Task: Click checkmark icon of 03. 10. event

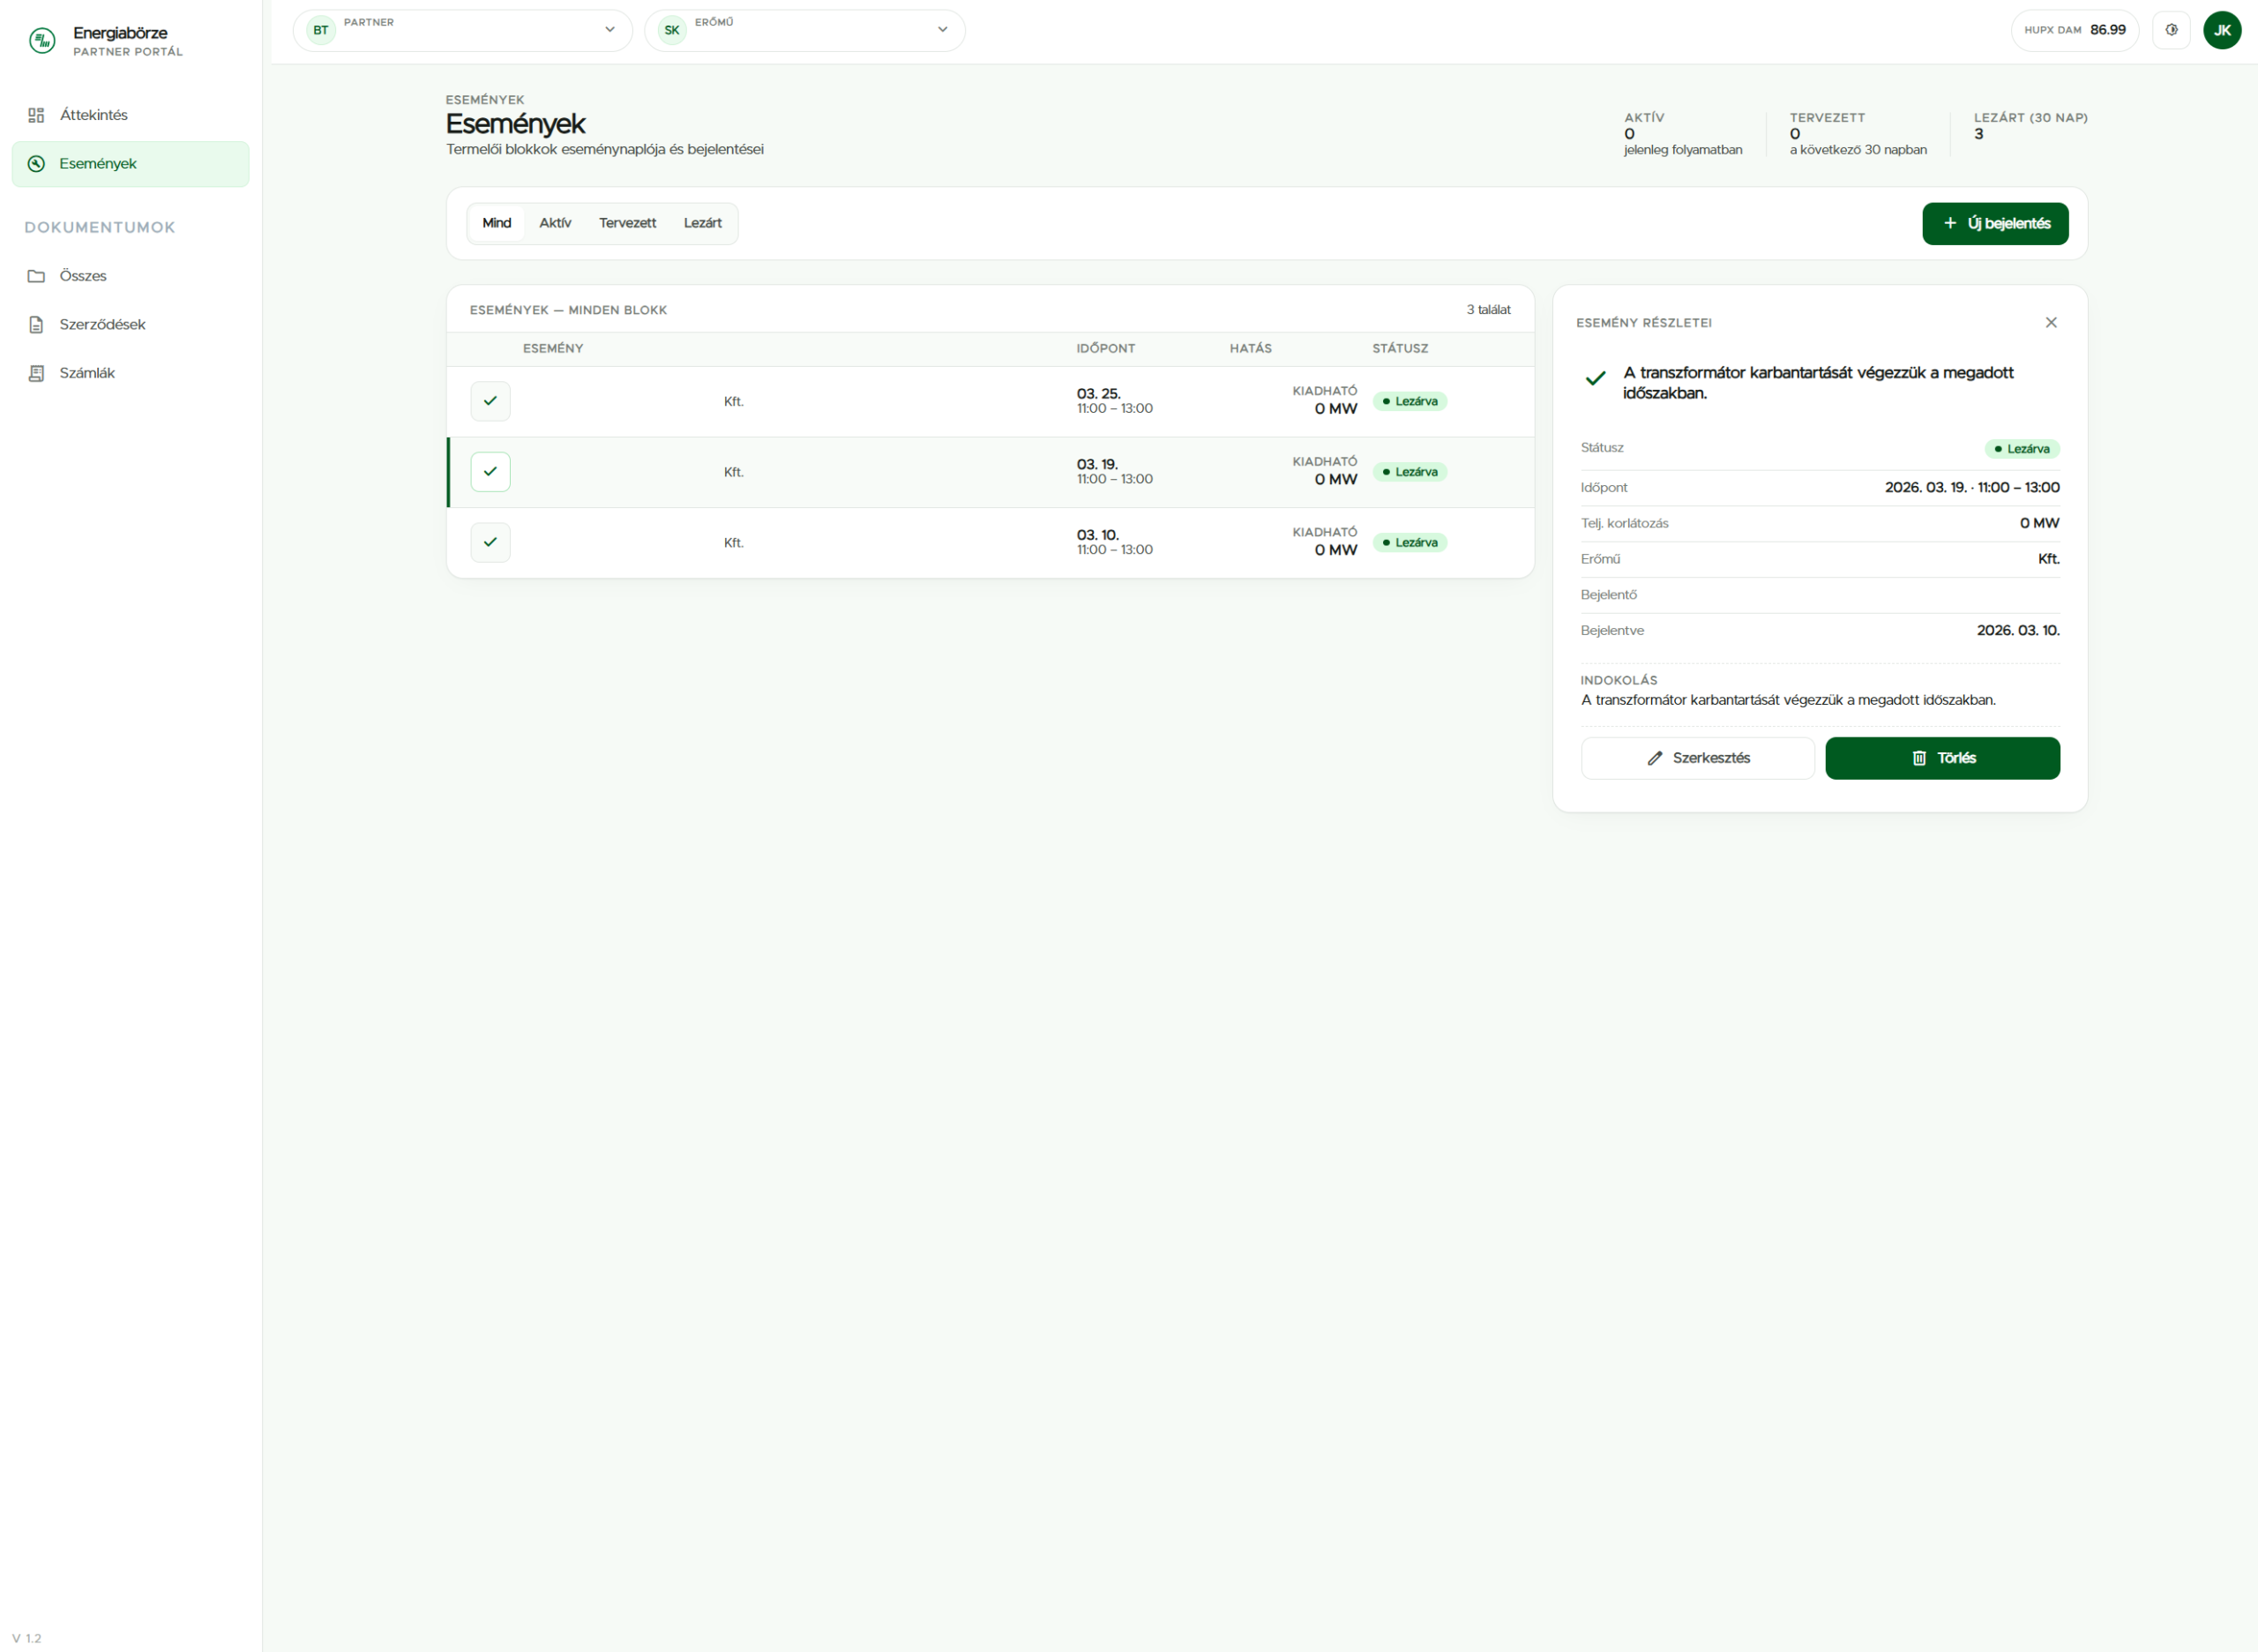Action: pyautogui.click(x=490, y=542)
